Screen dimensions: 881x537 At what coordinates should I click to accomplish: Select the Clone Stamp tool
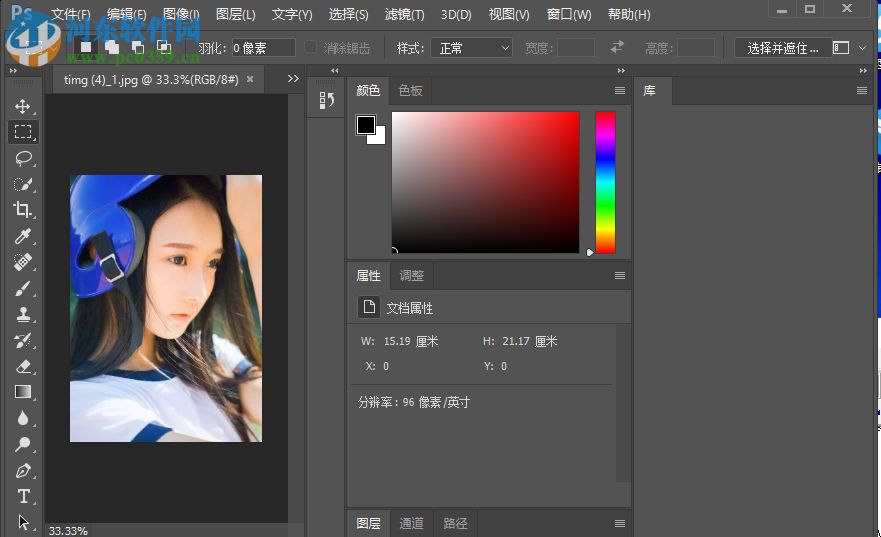click(x=22, y=315)
